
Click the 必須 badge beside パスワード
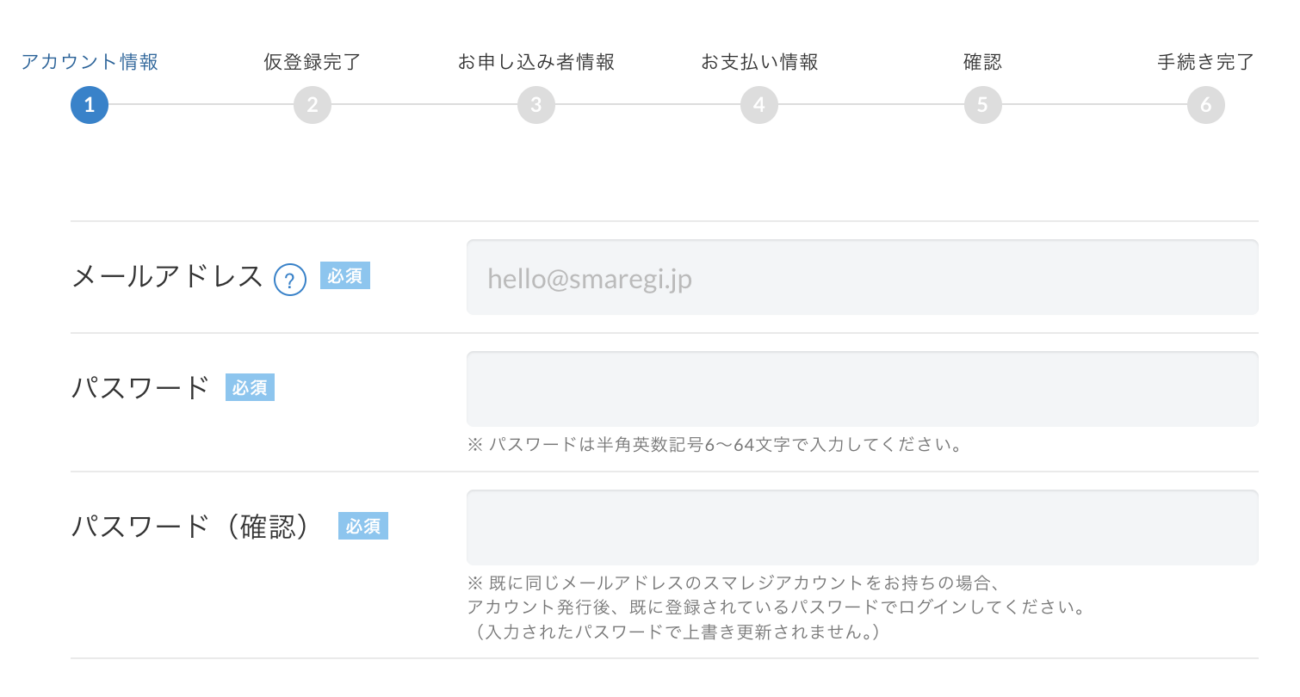point(250,388)
